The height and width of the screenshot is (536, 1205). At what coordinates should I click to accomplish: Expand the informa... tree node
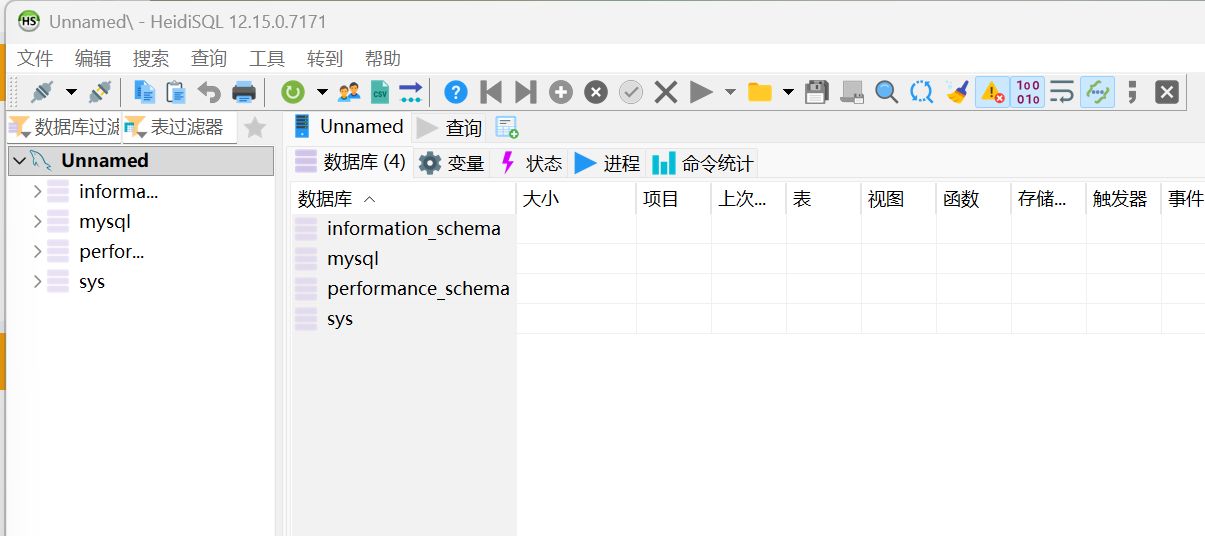point(37,191)
